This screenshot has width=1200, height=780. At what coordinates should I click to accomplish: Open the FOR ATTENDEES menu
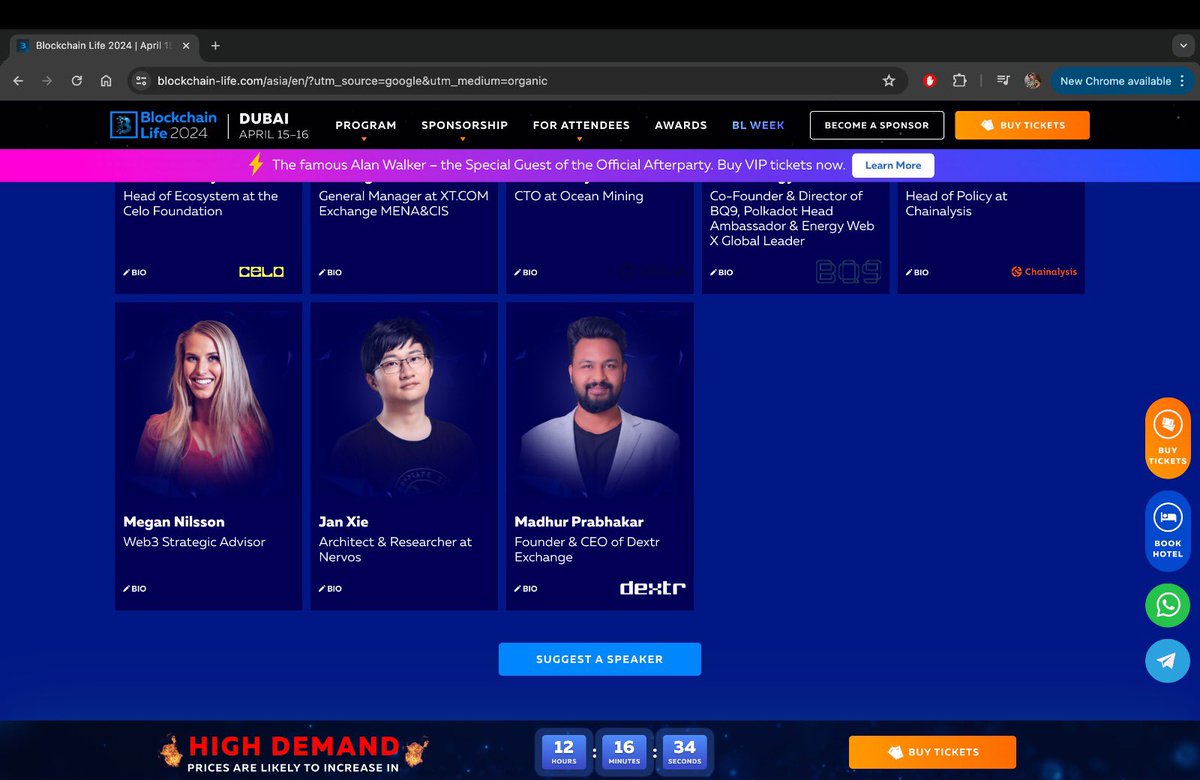pyautogui.click(x=581, y=125)
